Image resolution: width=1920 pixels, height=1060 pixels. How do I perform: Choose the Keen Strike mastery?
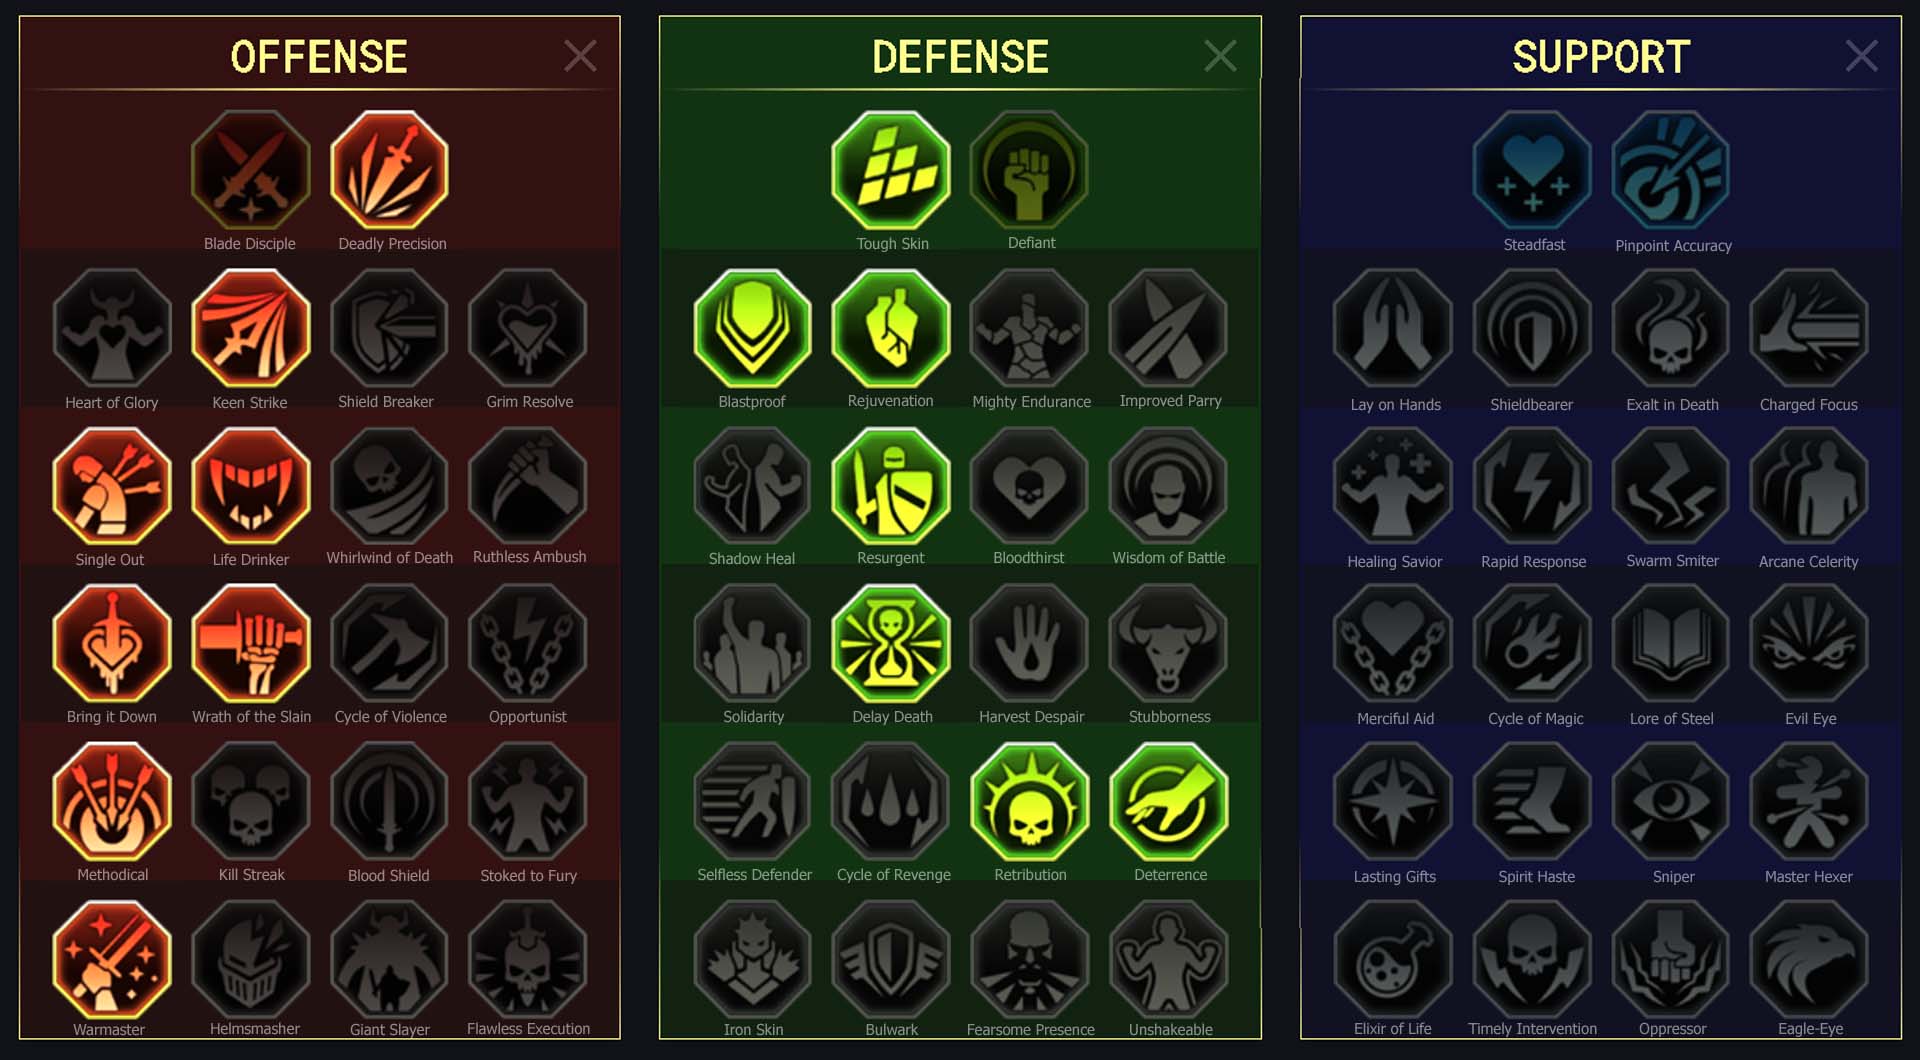pyautogui.click(x=251, y=328)
